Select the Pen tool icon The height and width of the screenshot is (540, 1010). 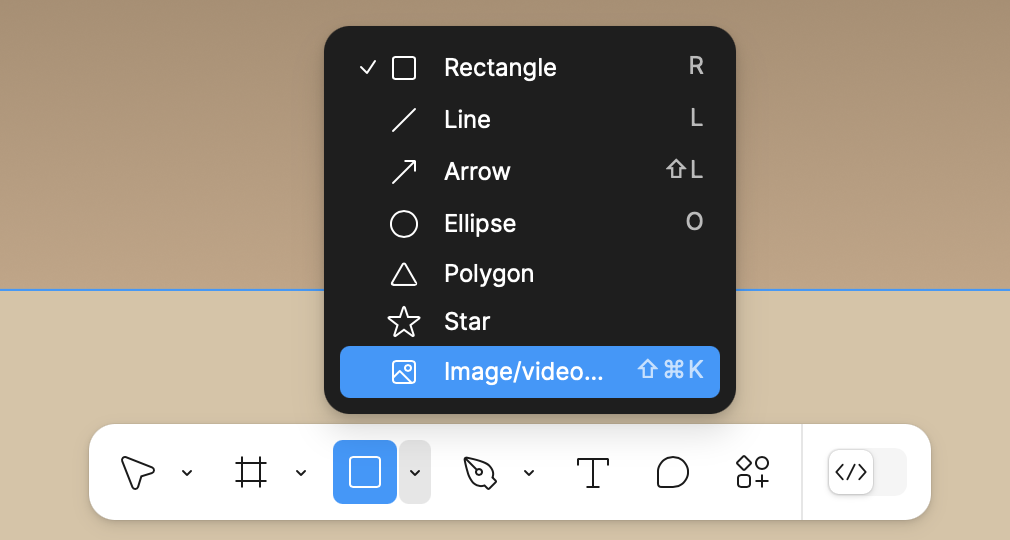pyautogui.click(x=480, y=472)
